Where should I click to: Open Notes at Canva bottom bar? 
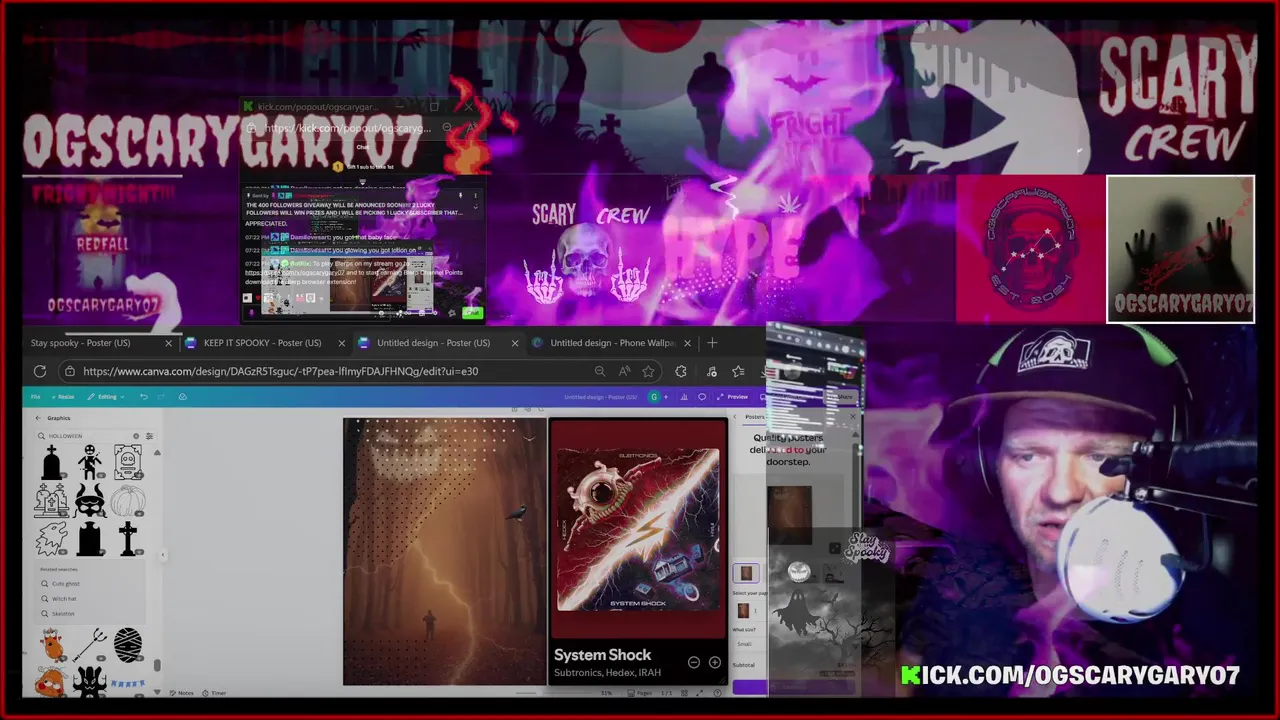181,693
